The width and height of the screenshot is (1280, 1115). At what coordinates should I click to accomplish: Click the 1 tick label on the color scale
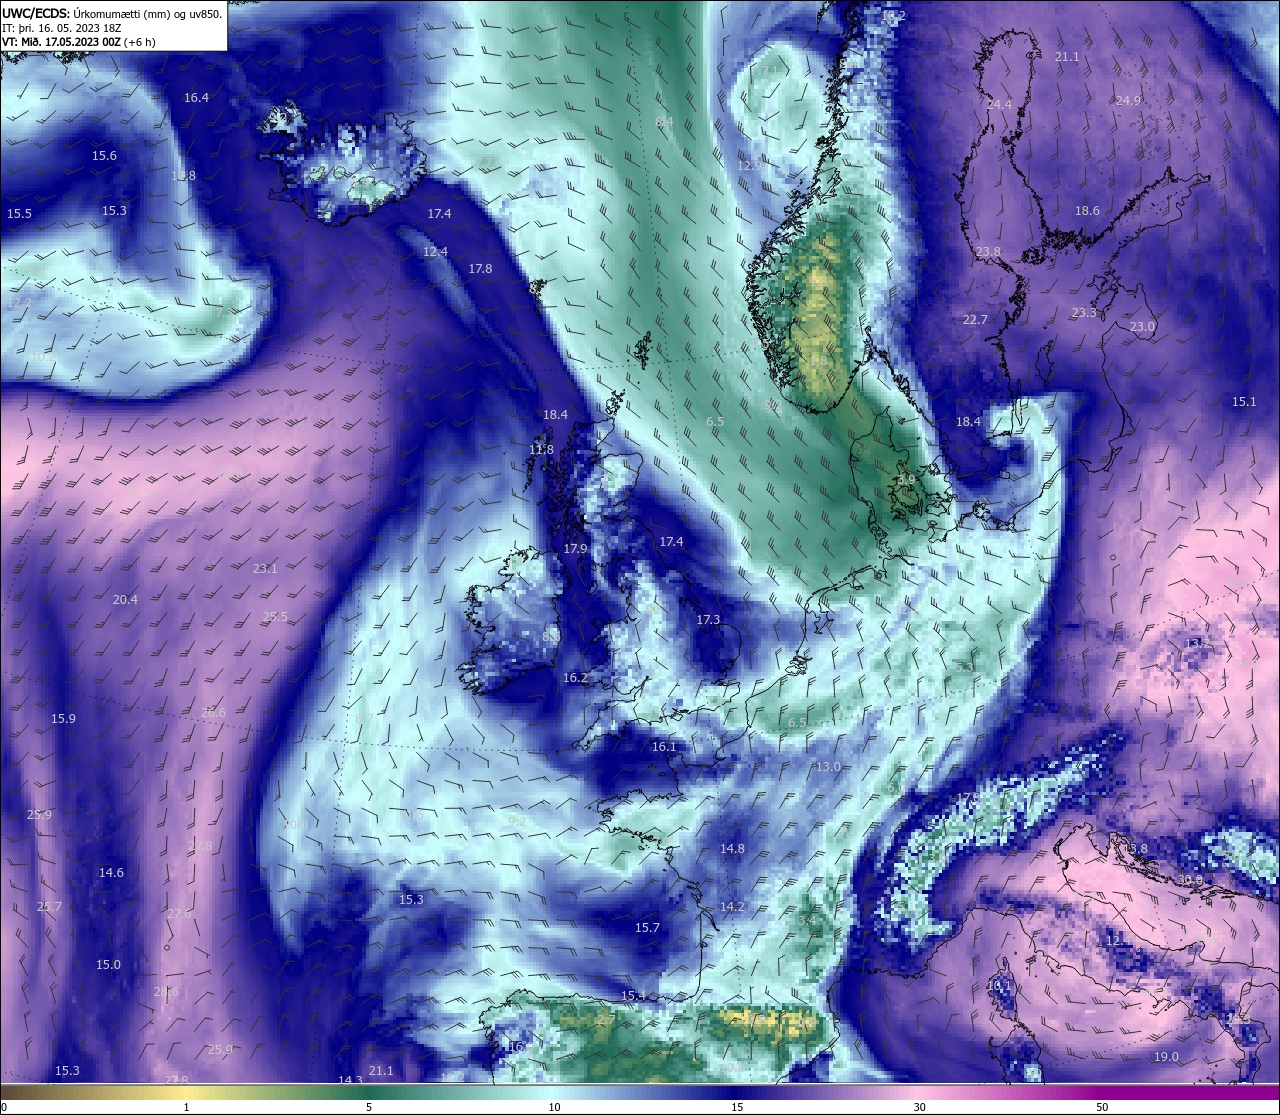point(186,1107)
